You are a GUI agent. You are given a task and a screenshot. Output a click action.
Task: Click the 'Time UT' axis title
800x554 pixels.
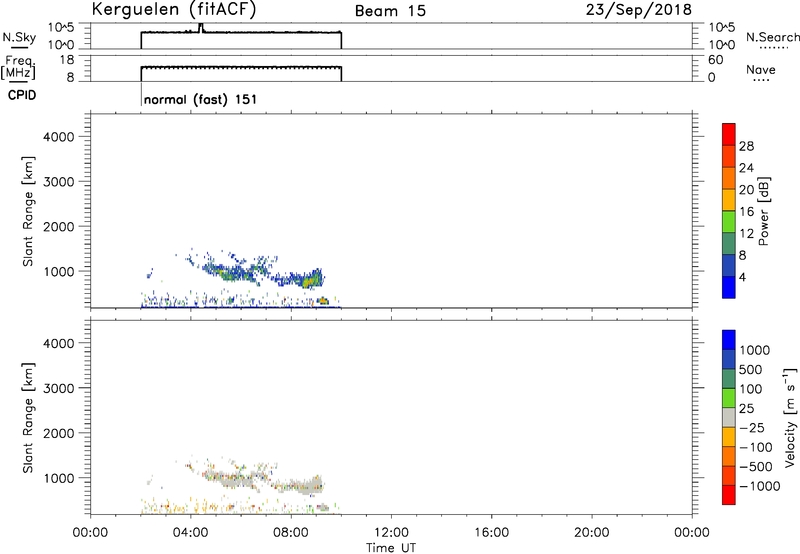click(x=391, y=547)
